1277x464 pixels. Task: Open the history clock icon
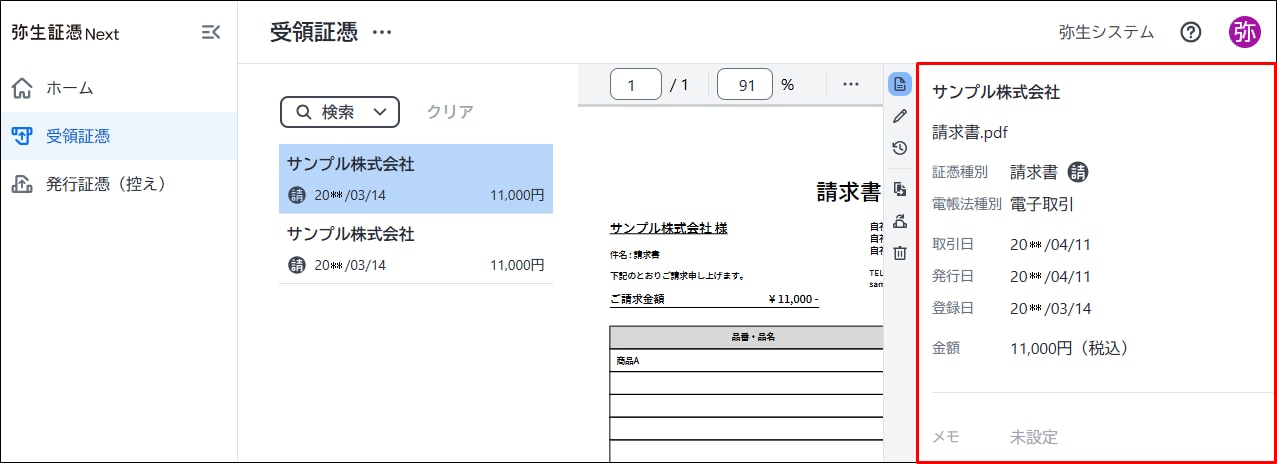900,148
